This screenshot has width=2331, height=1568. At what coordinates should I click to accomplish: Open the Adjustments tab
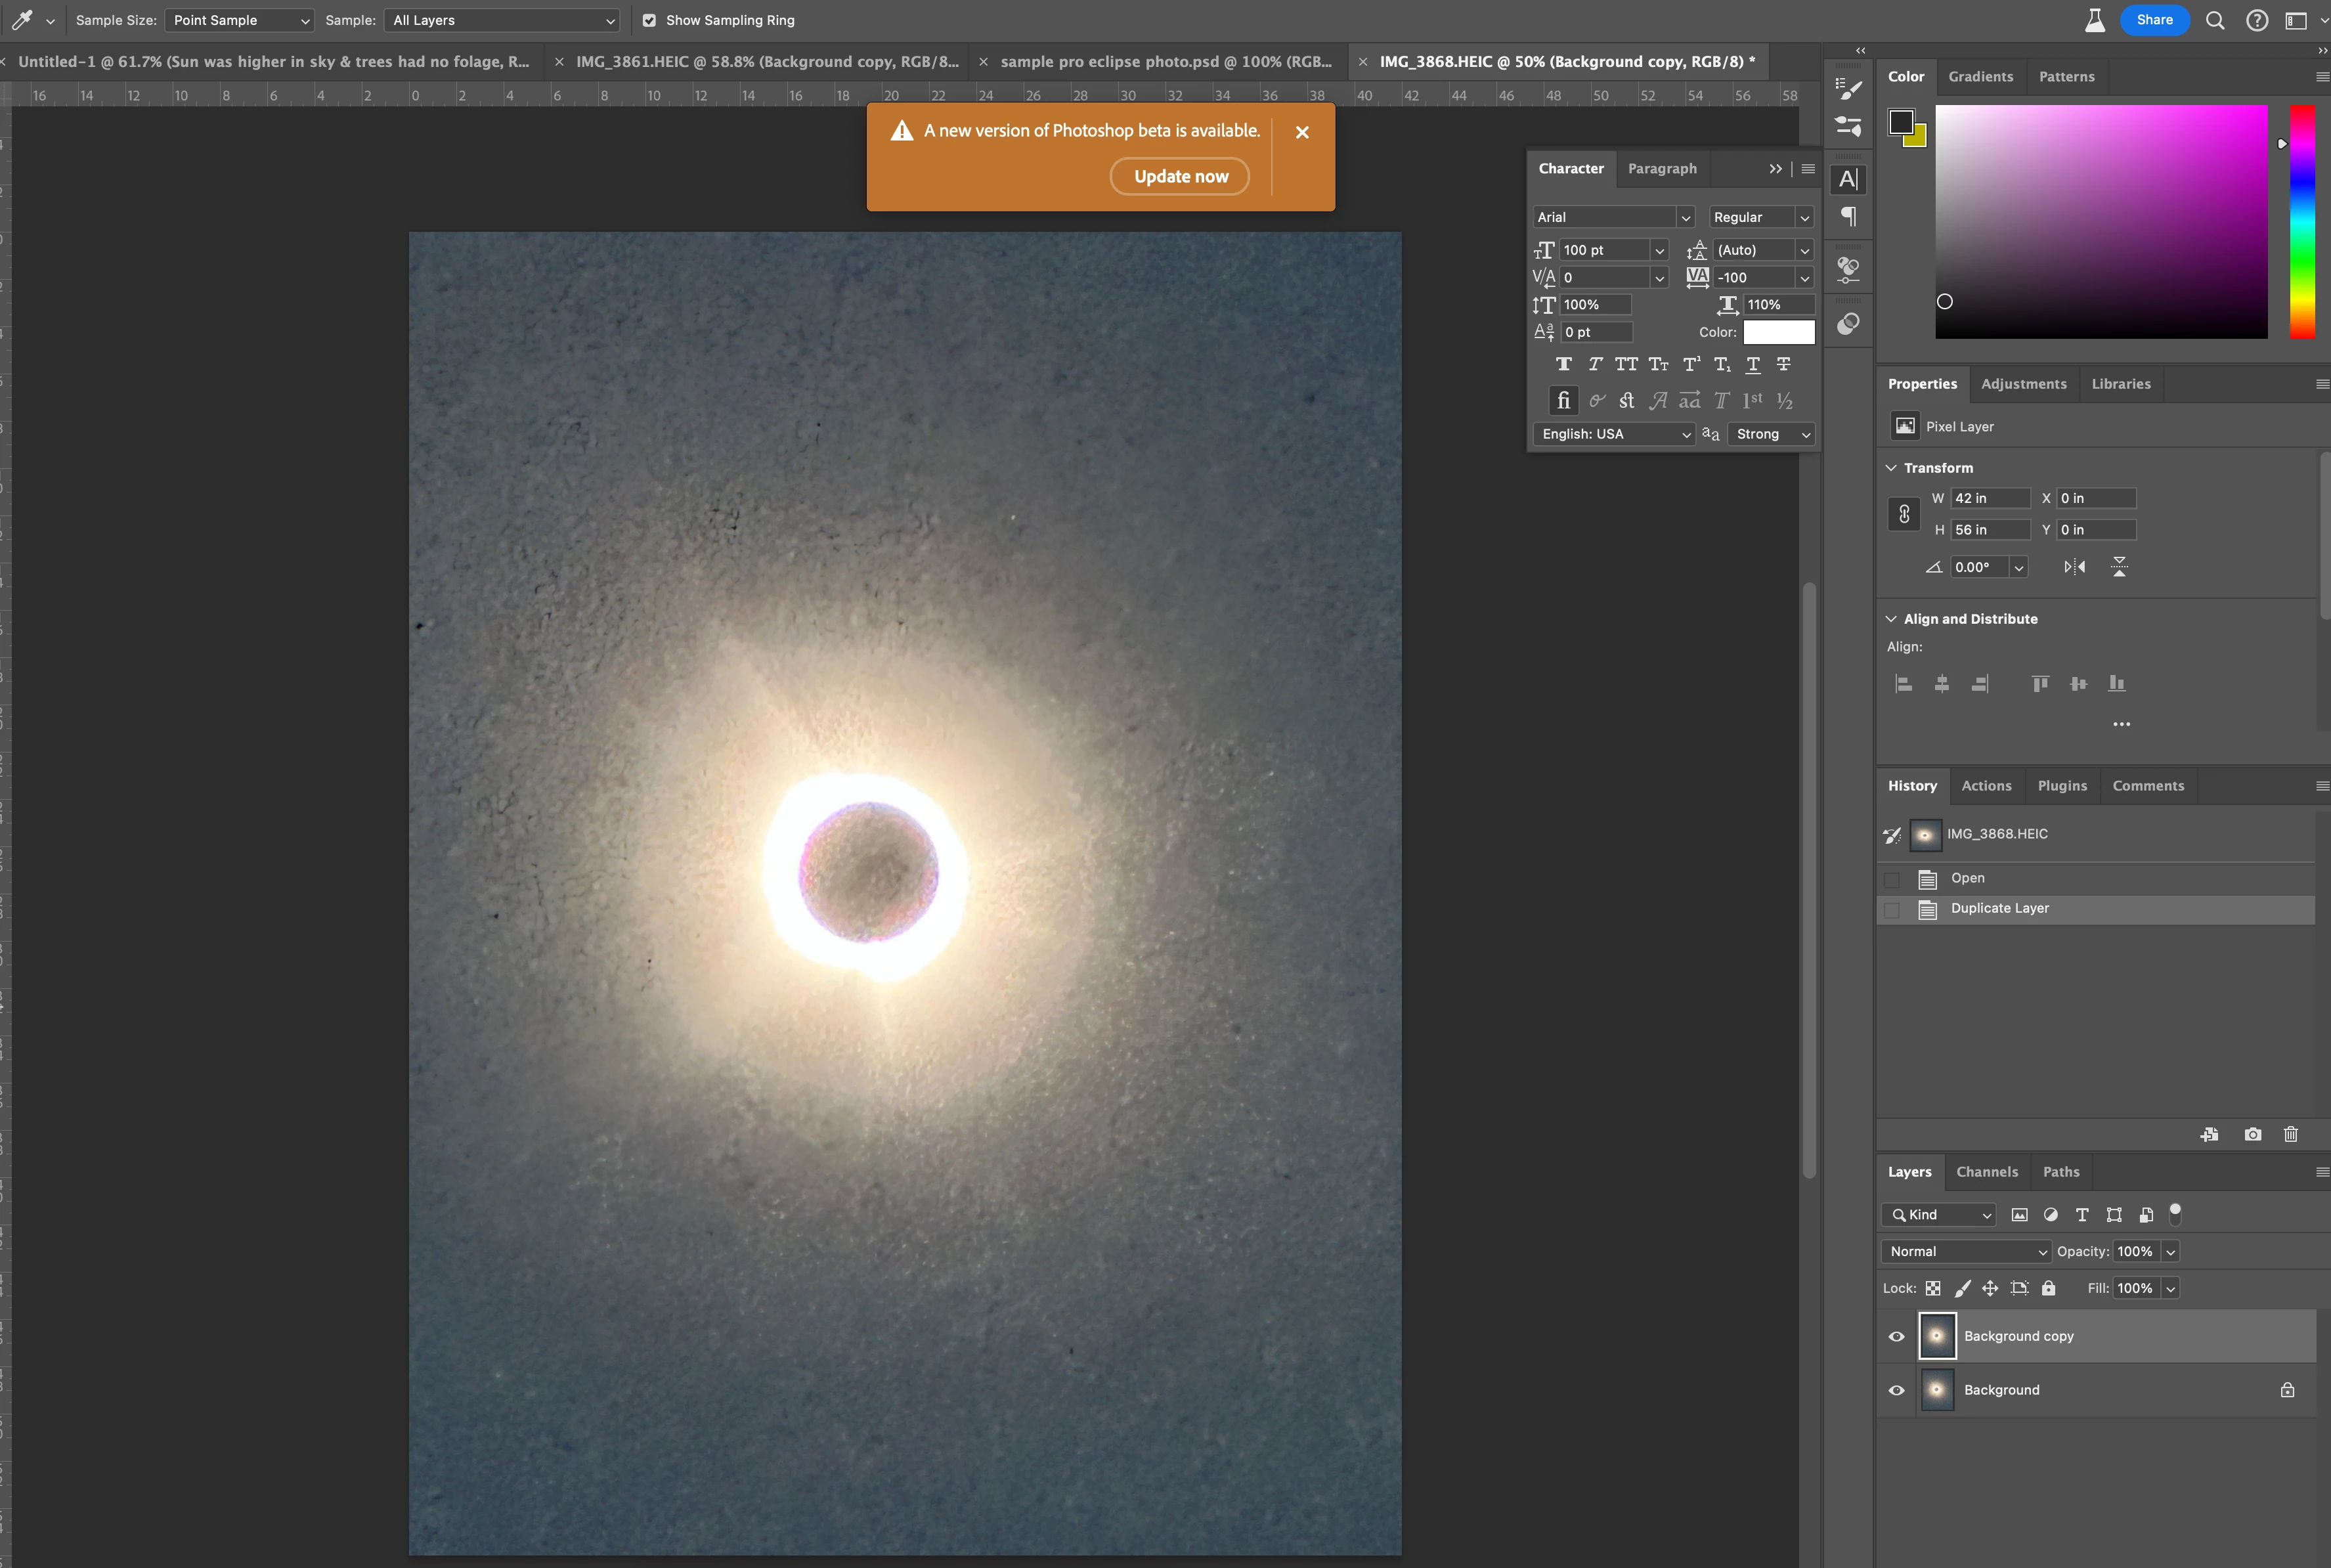coord(2023,384)
